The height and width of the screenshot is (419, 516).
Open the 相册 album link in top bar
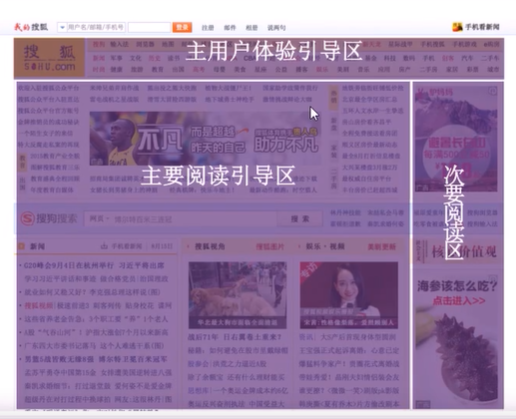[x=252, y=28]
